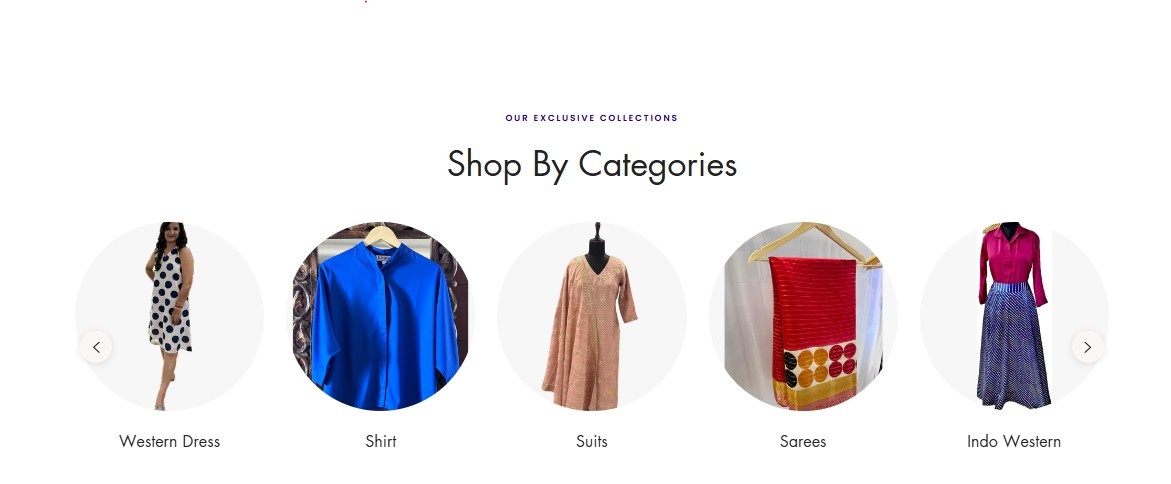Click the Indo Western label link
The width and height of the screenshot is (1171, 484).
coord(1014,441)
